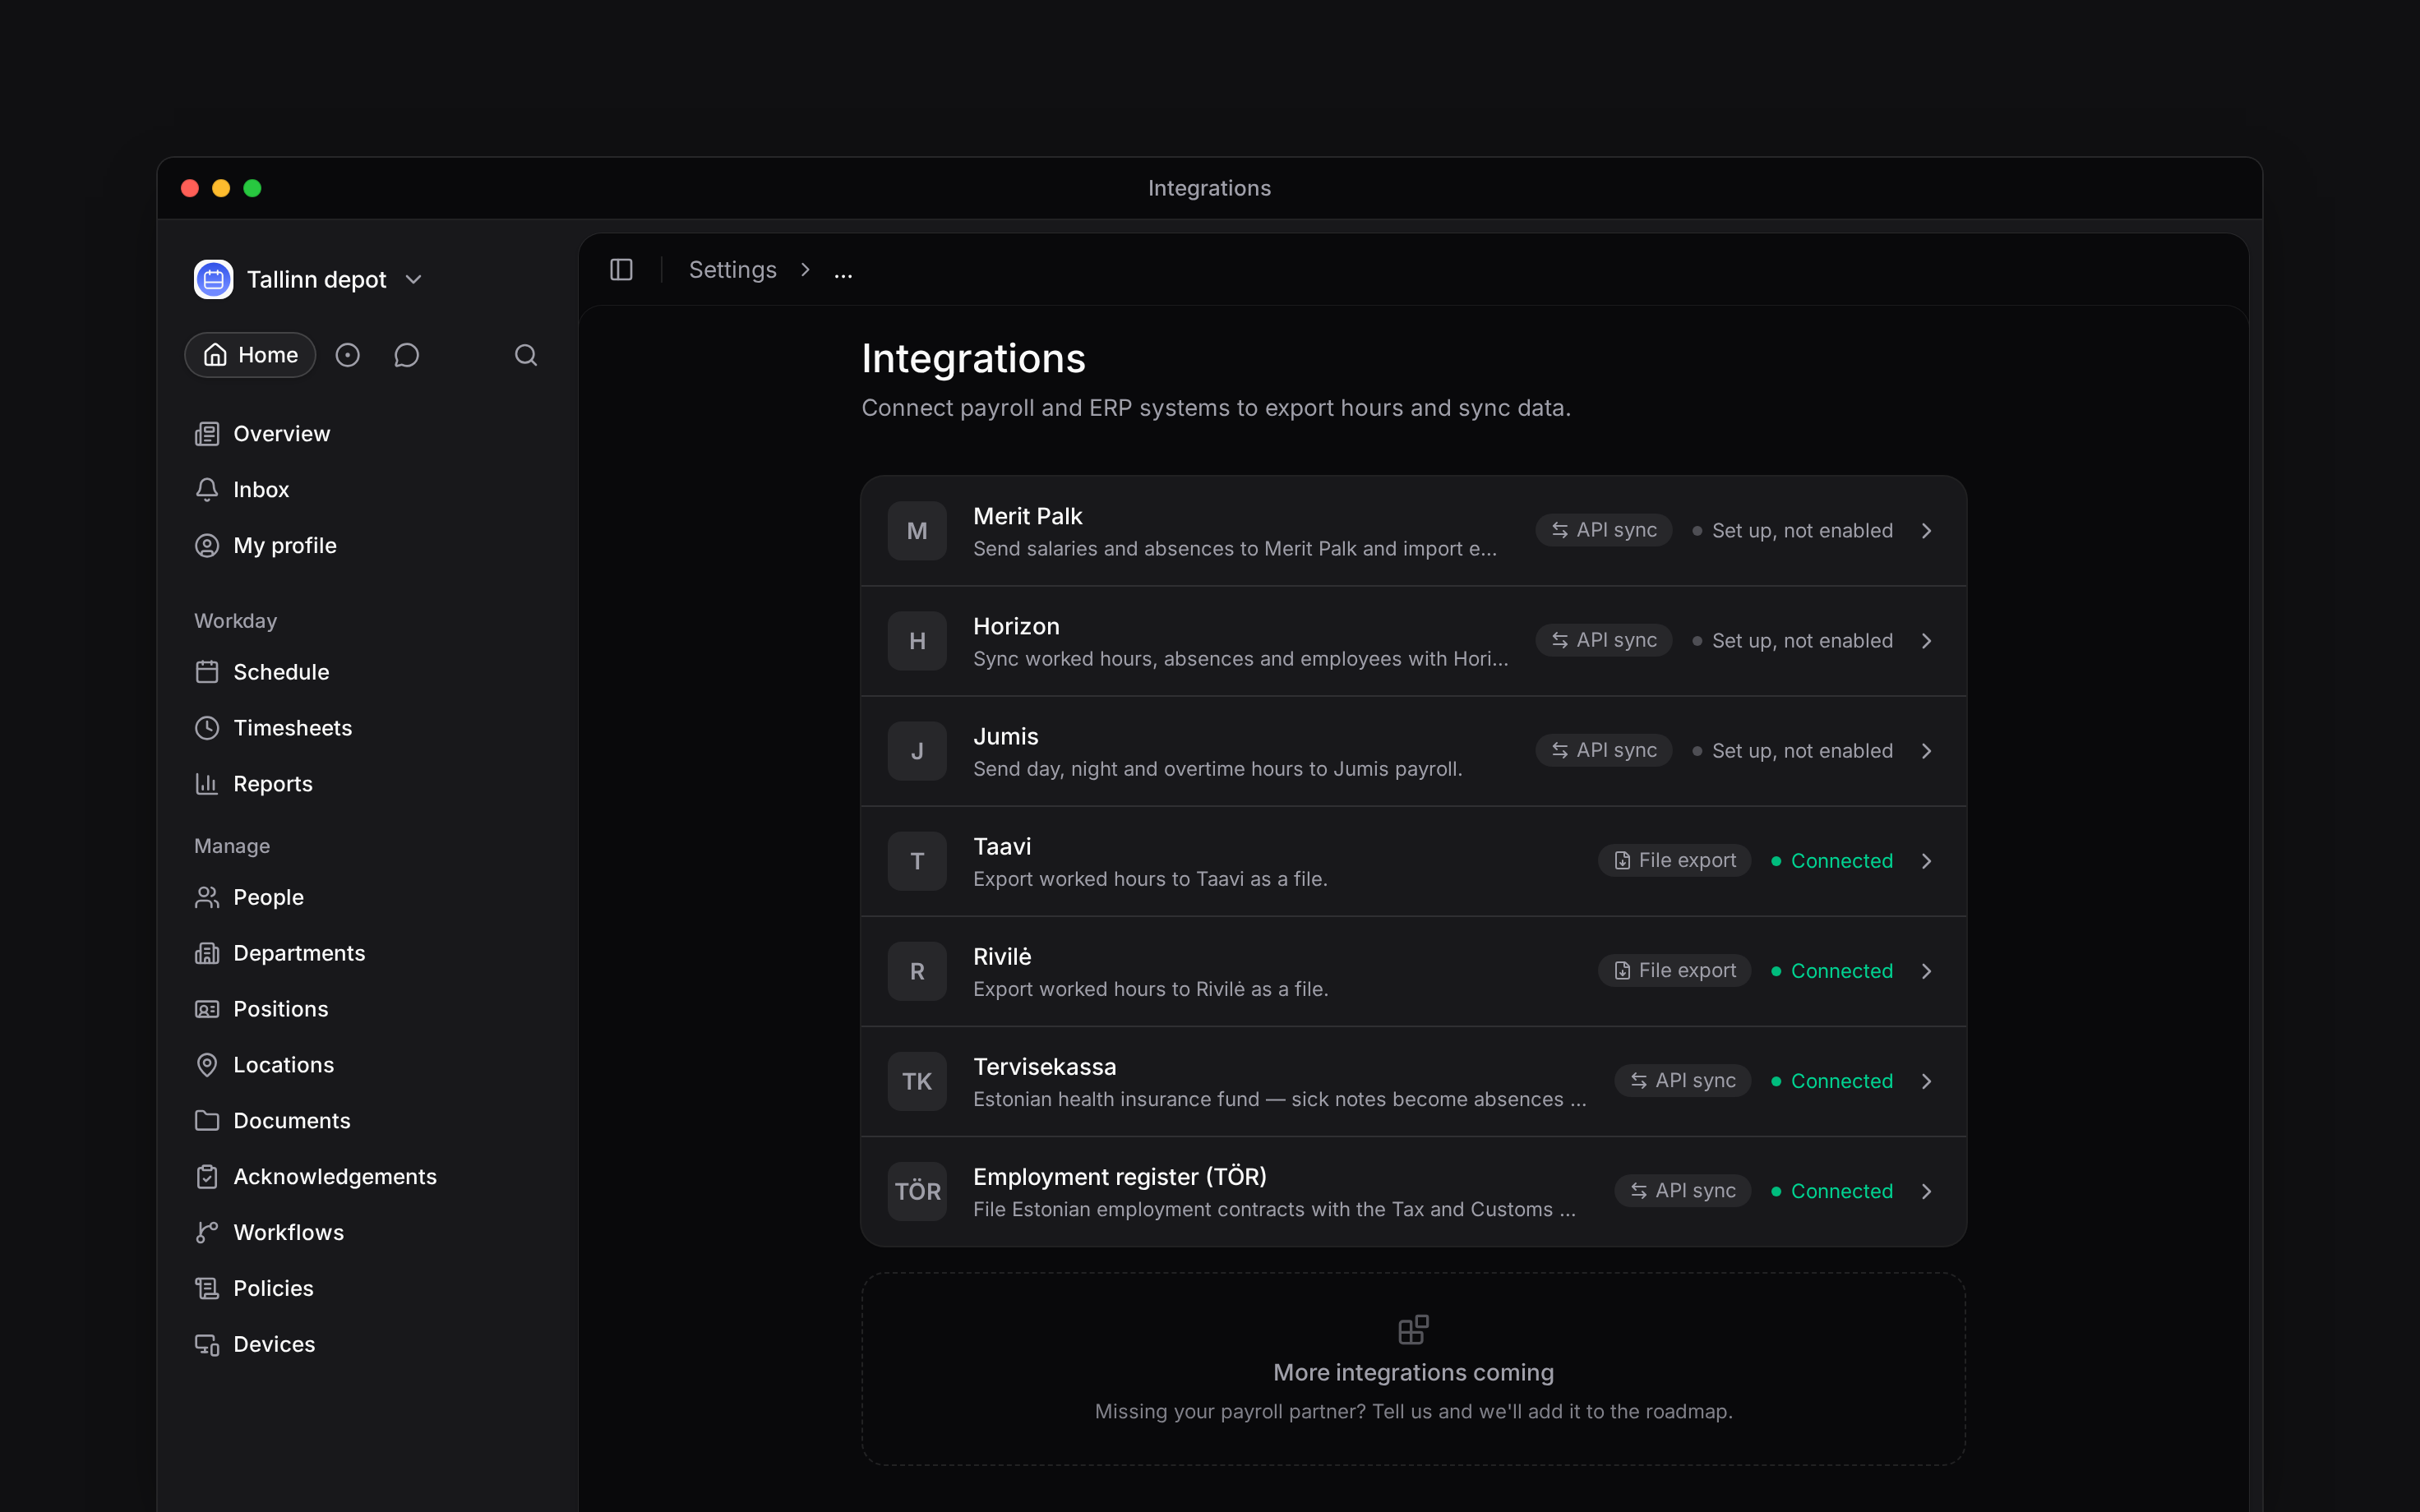This screenshot has height=1512, width=2420.
Task: Click the Home button
Action: coord(250,355)
